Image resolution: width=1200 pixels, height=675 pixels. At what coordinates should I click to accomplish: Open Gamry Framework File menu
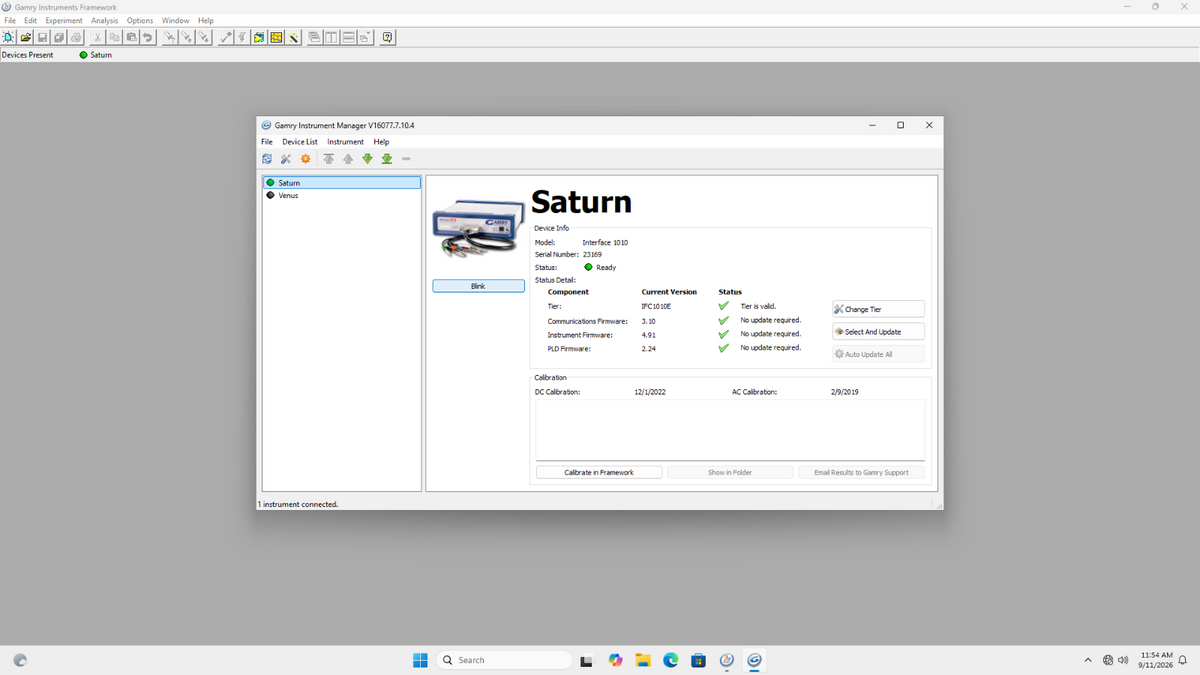(10, 20)
